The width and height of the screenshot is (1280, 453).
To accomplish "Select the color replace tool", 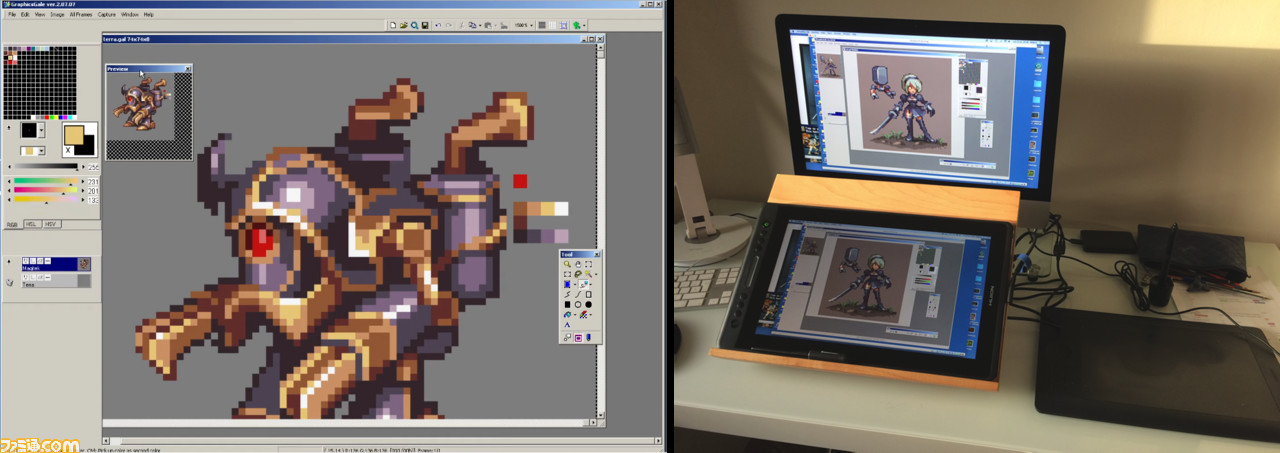I will click(567, 315).
